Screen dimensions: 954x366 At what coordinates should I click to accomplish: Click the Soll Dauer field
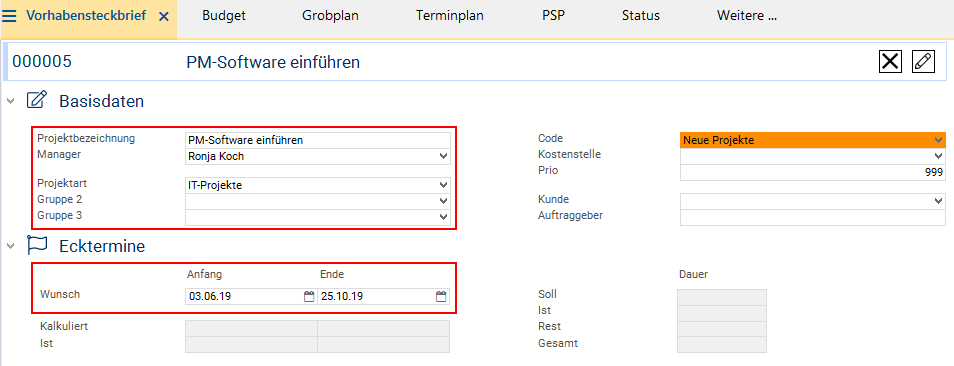pyautogui.click(x=722, y=297)
